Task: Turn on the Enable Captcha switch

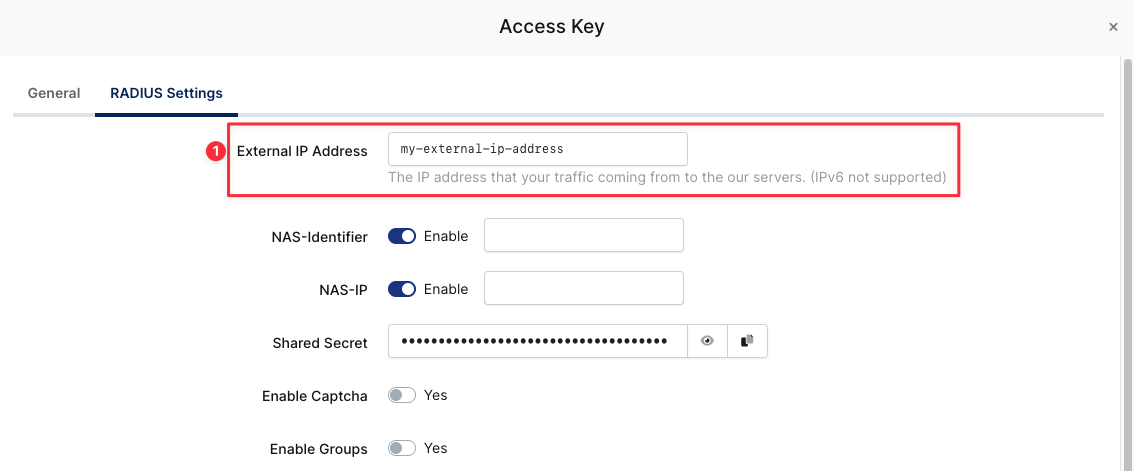Action: coord(402,395)
